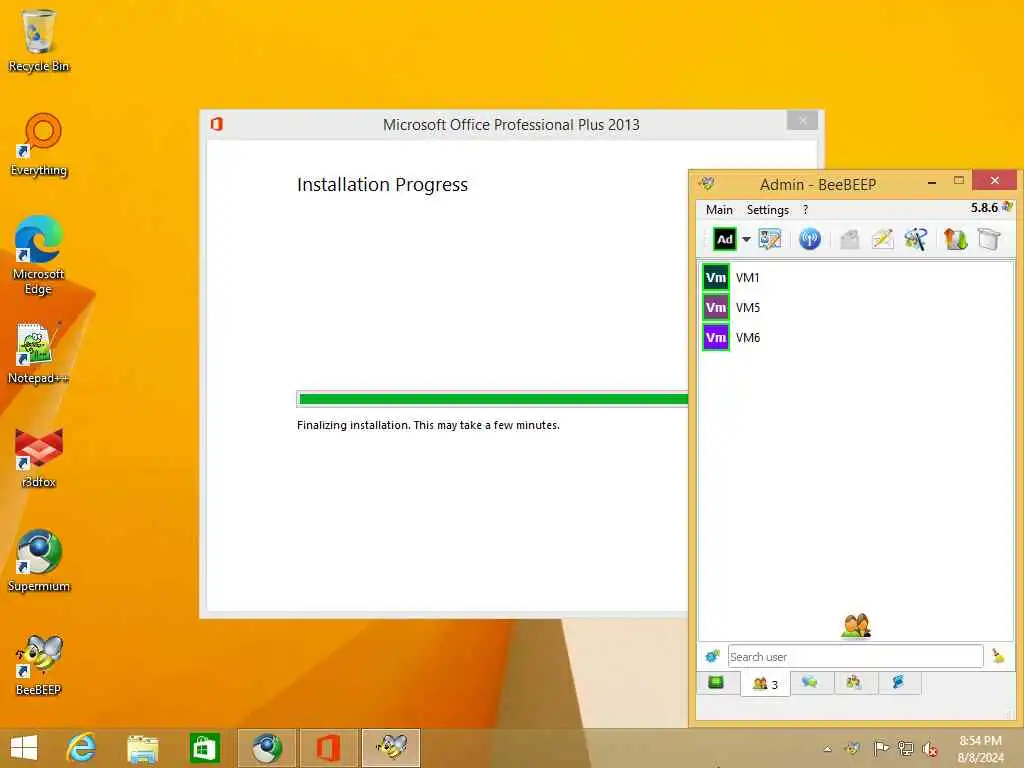Close the BeeBEEP window
This screenshot has width=1024, height=768.
click(x=995, y=180)
